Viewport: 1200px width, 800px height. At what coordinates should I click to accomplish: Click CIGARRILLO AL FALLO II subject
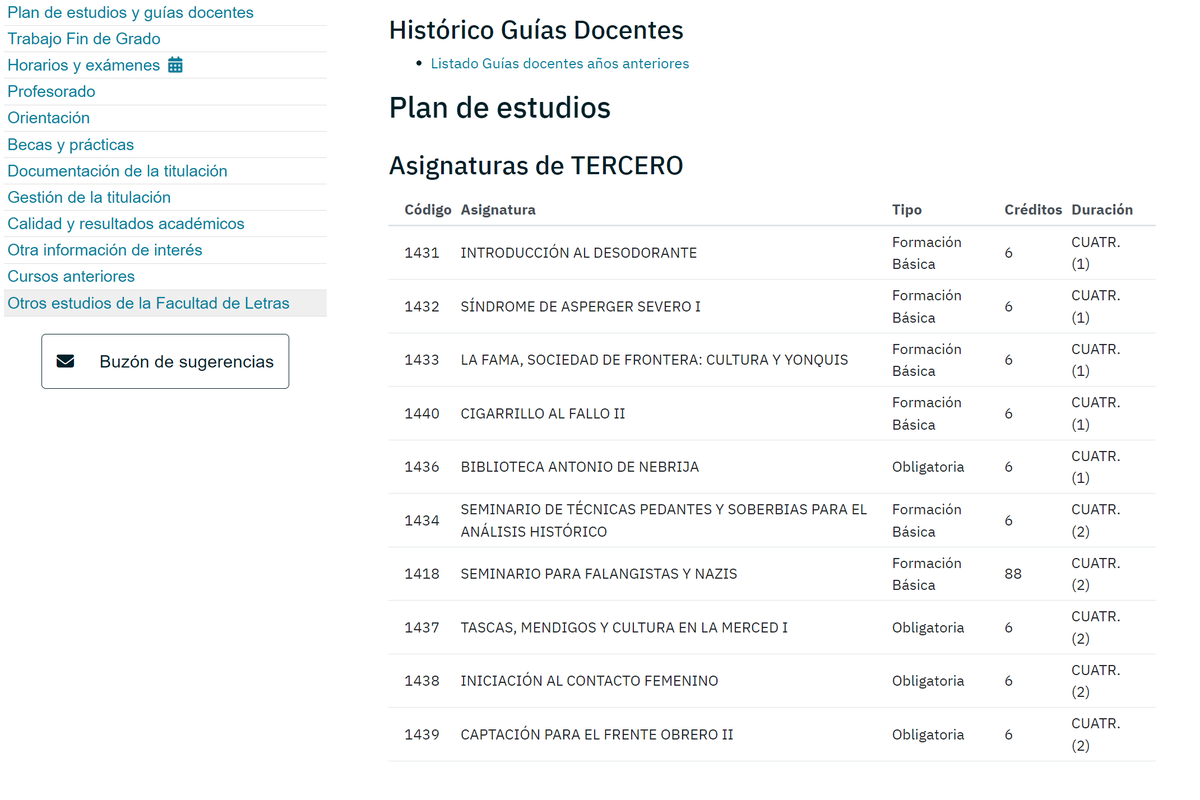click(543, 413)
